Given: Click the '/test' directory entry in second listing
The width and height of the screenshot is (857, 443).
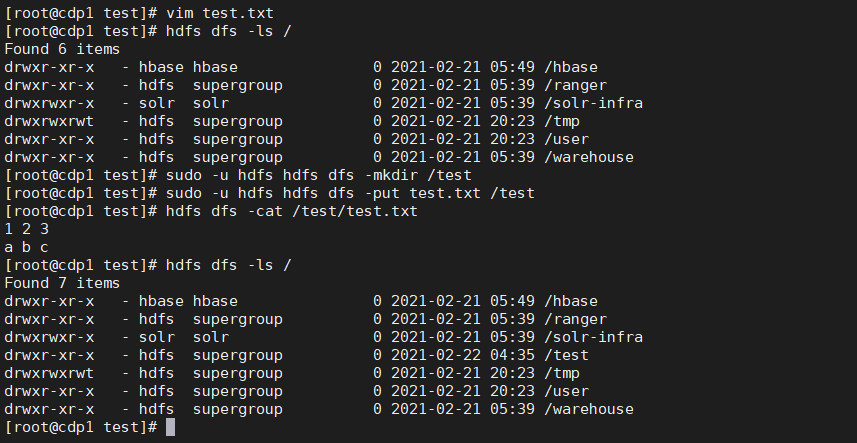Looking at the screenshot, I should [x=567, y=355].
